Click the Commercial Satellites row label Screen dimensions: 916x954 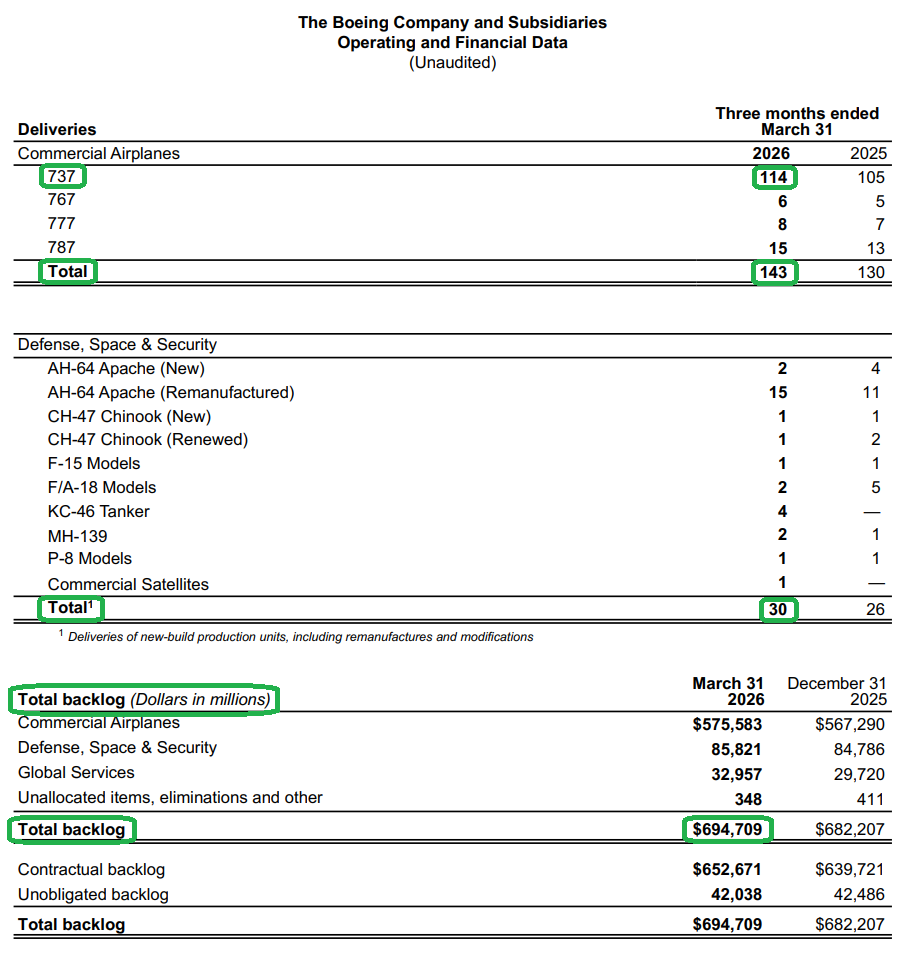point(128,584)
